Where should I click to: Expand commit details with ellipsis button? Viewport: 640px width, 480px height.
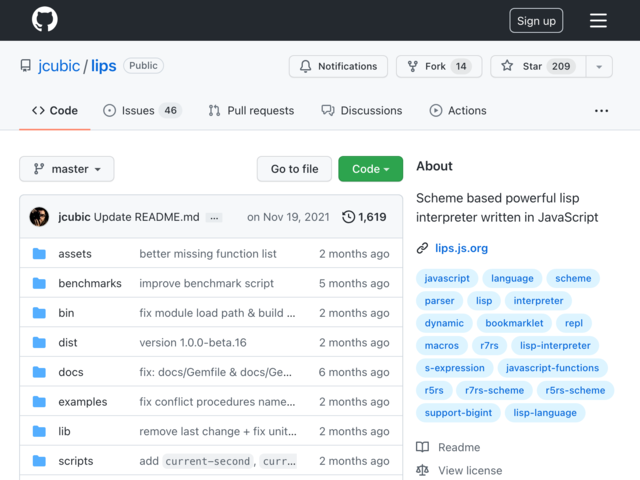click(x=214, y=218)
